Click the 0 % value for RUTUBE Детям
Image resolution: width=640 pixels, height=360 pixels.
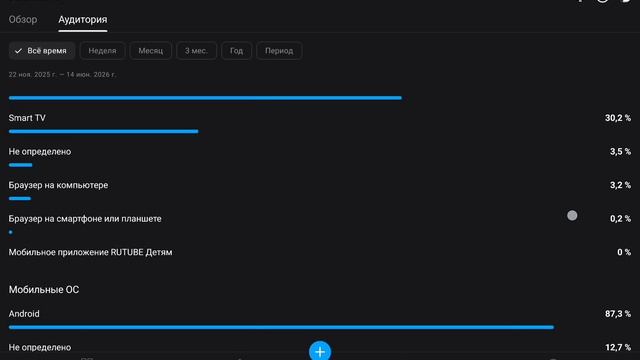624,252
